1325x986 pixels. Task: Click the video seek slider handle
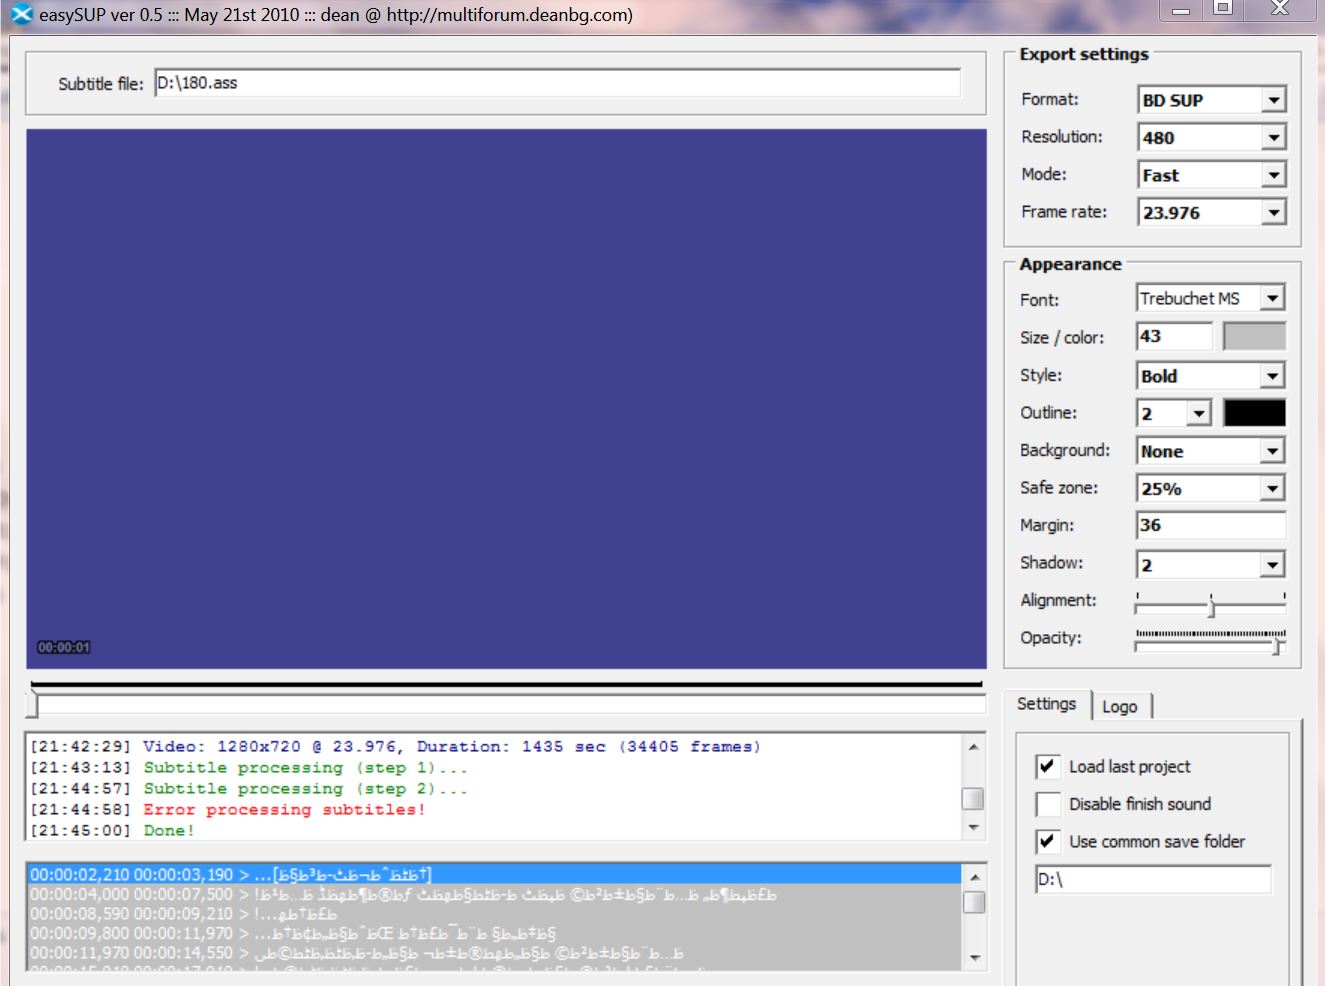33,705
